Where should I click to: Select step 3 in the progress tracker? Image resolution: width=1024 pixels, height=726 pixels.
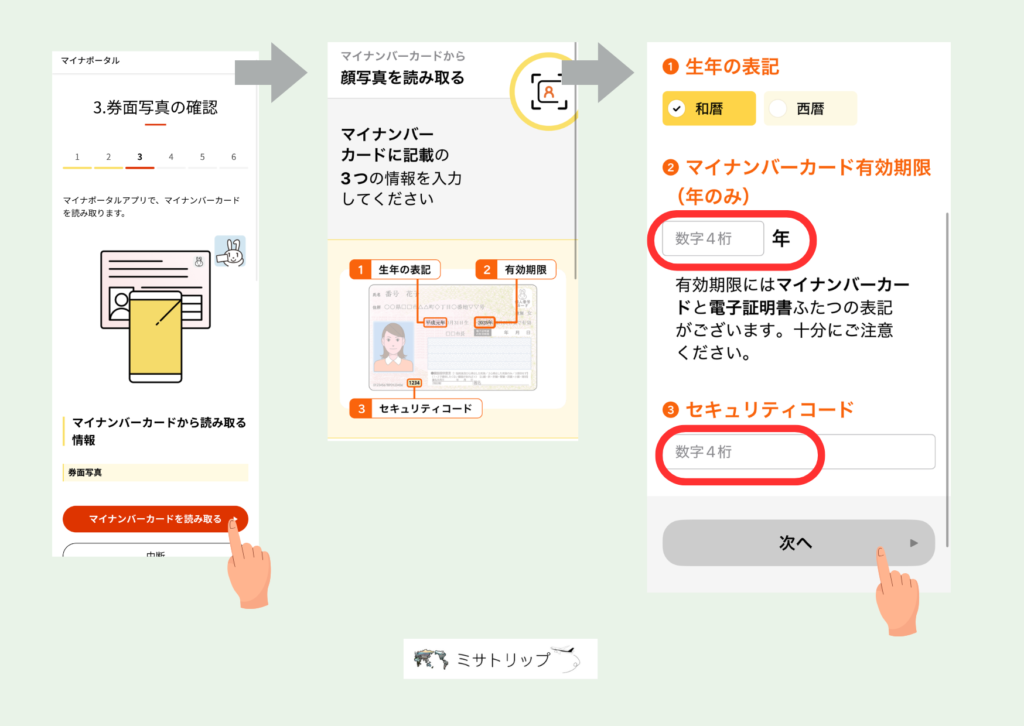tap(139, 157)
